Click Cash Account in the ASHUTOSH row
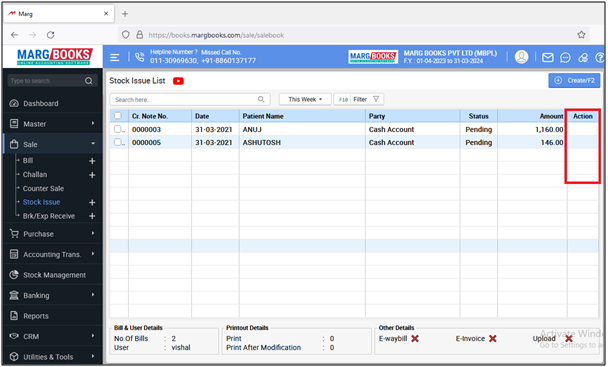Image resolution: width=608 pixels, height=367 pixels. 391,143
